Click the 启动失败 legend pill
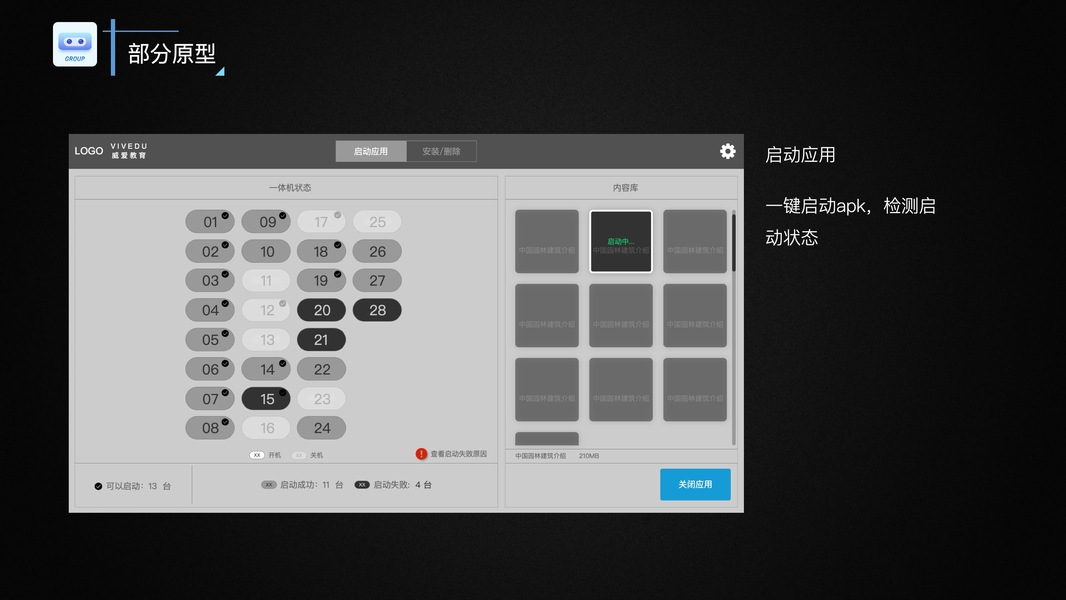Image resolution: width=1066 pixels, height=600 pixels. (x=362, y=484)
